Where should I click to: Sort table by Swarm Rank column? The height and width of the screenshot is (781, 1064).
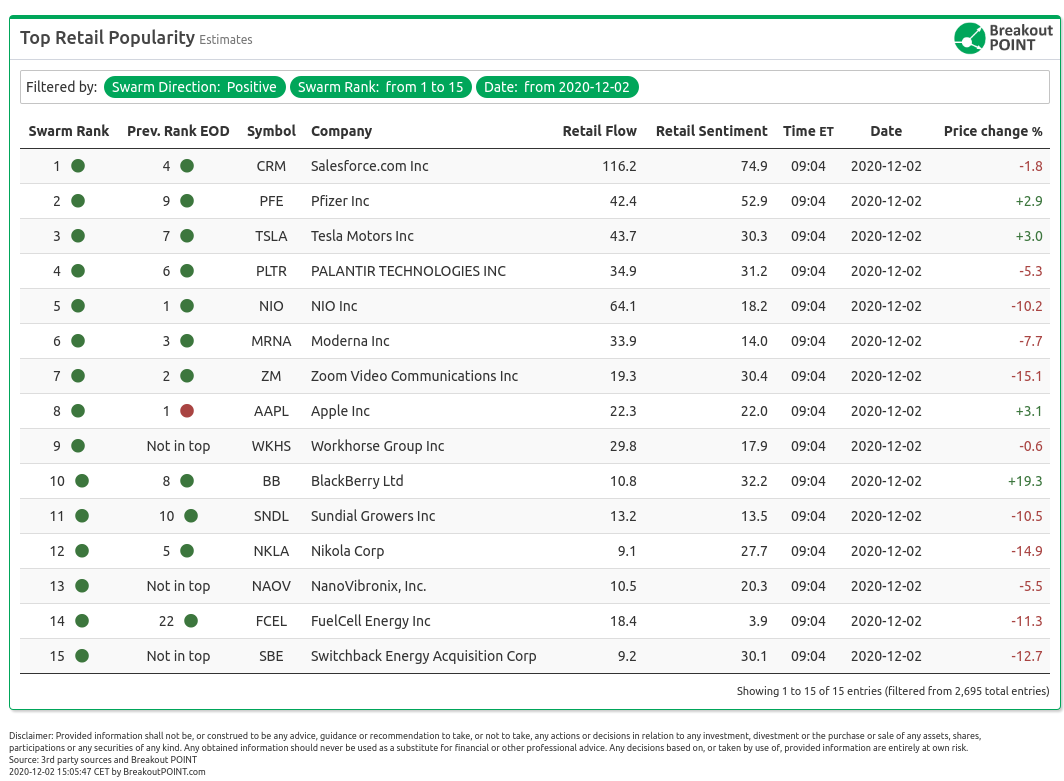point(69,131)
